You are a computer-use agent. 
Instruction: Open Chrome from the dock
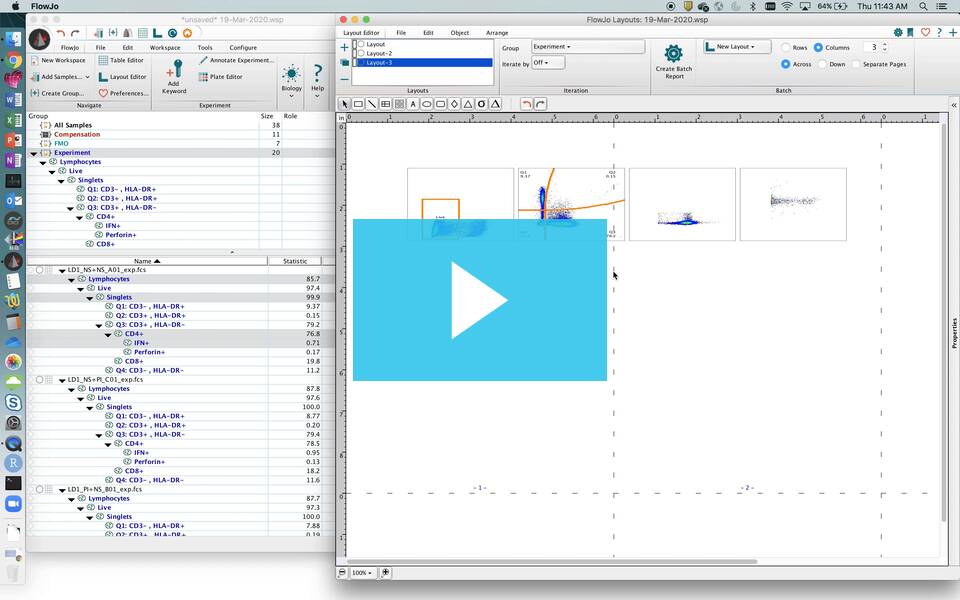point(13,61)
